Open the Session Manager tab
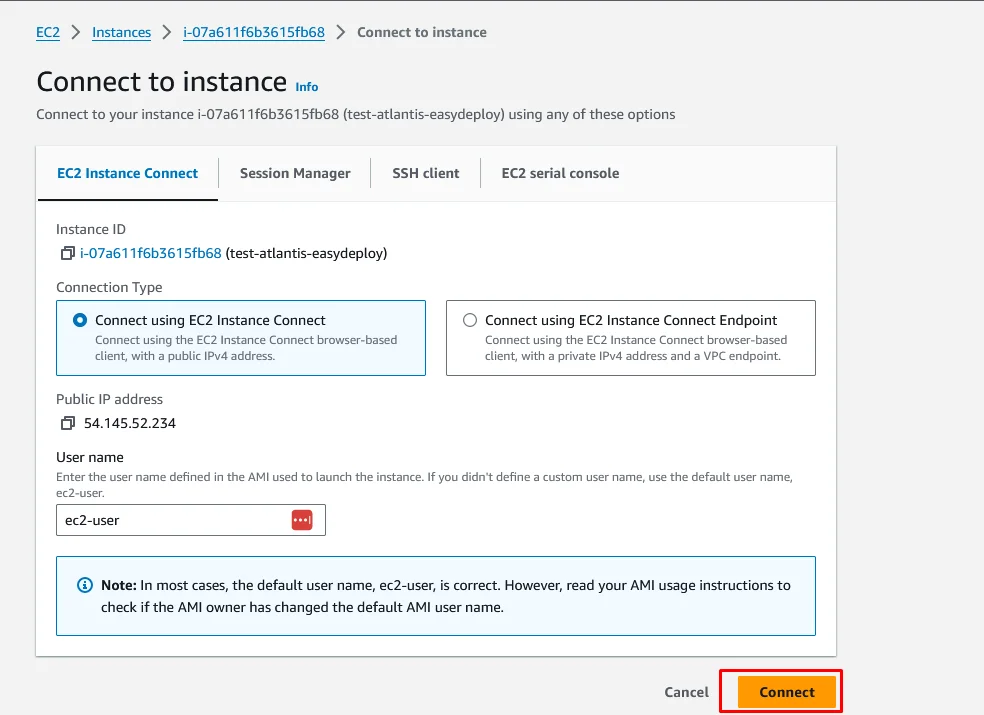 (x=295, y=173)
